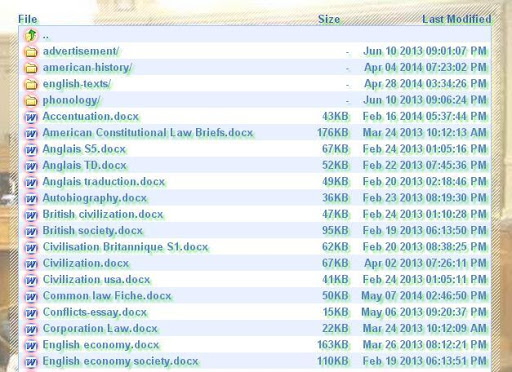Sort by the Size column header
Image resolution: width=512 pixels, height=372 pixels.
click(329, 19)
